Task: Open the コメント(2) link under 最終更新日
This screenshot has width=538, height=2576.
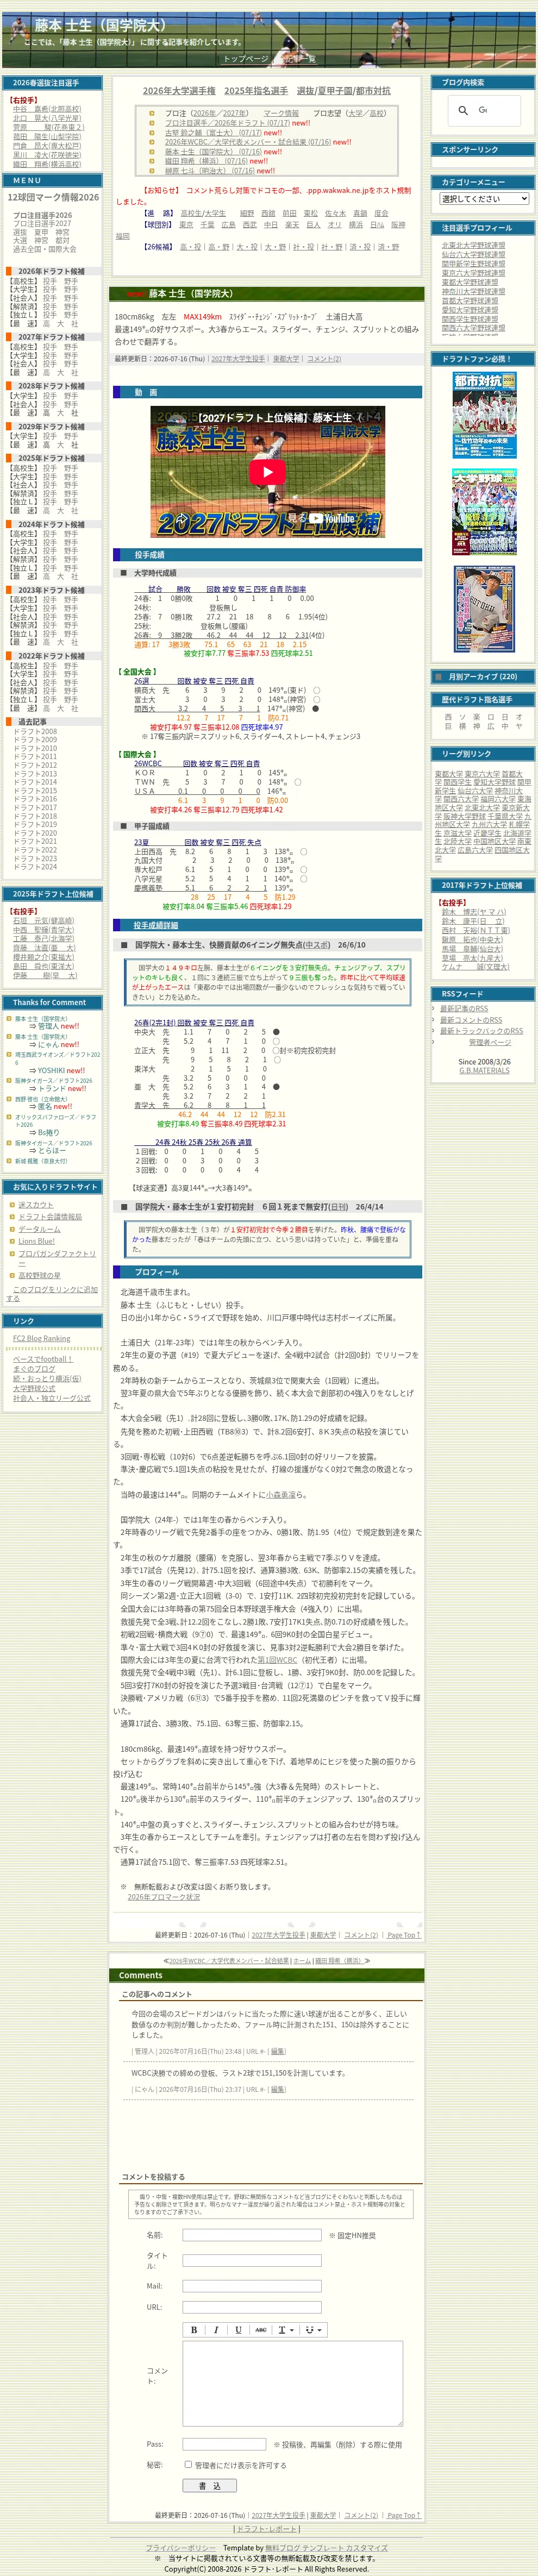Action: tap(323, 359)
